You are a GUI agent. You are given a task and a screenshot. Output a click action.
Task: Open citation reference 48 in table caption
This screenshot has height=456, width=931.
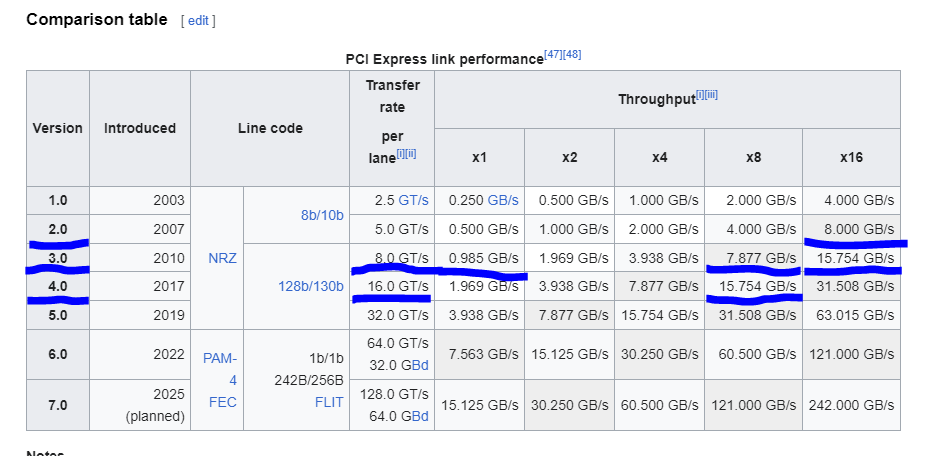click(572, 55)
